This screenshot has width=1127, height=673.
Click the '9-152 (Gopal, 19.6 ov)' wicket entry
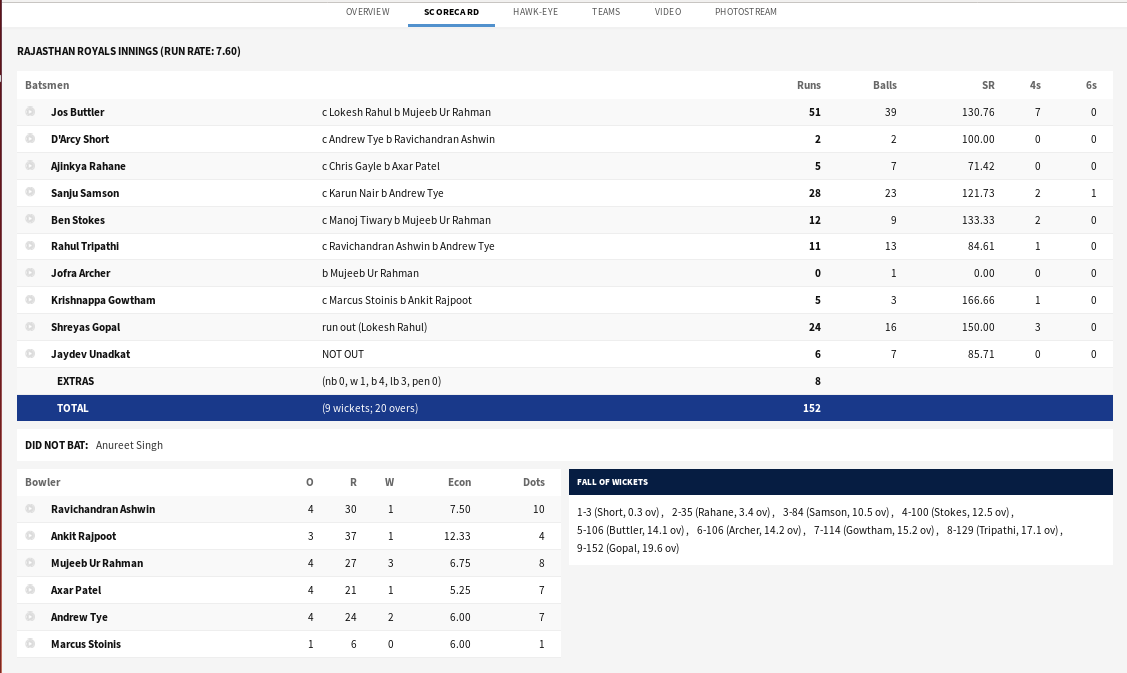coord(628,549)
